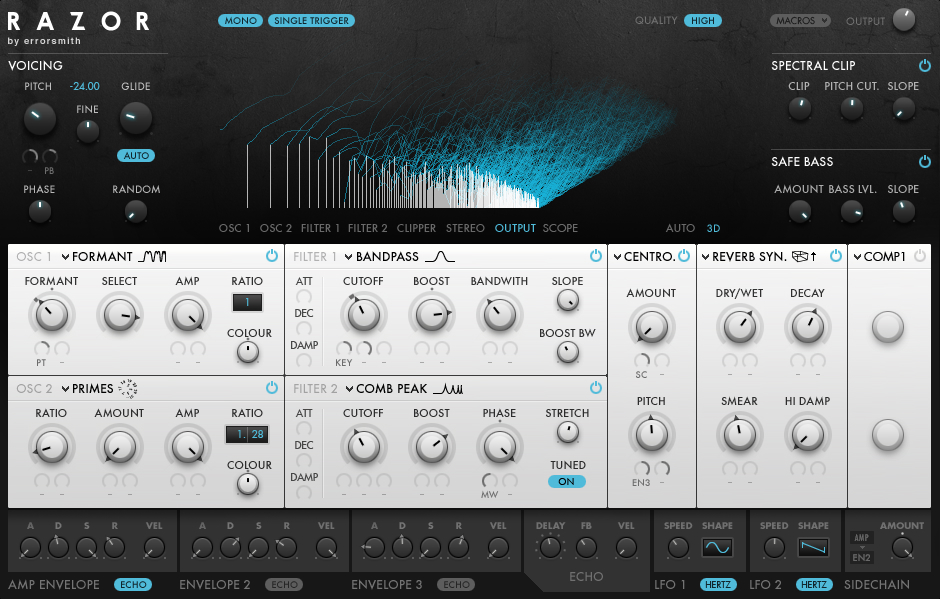Disable the Reverb Syn. power icon
The image size is (940, 599).
coord(837,257)
